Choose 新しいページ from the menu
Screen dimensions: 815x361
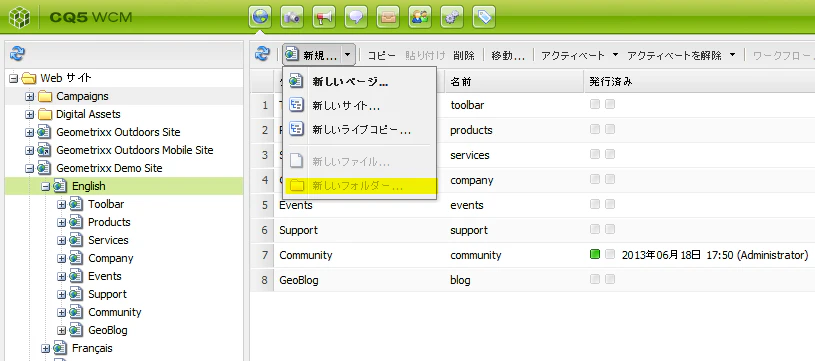click(359, 81)
